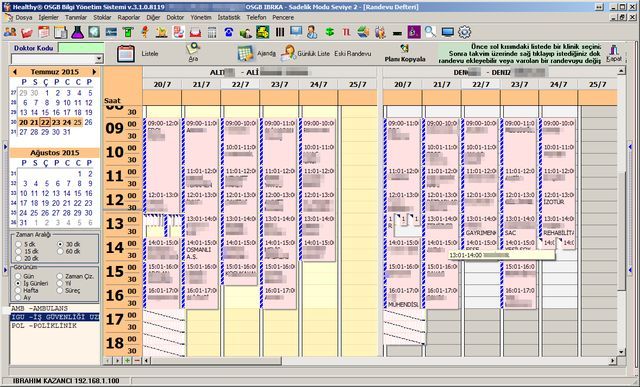Open the İstatistik menu
Viewport: 640px width, 387px height.
point(229,18)
